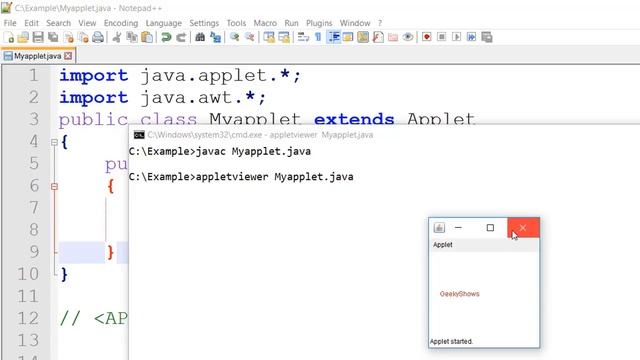This screenshot has height=360, width=640.
Task: Undo the last edit with green arrow
Action: (x=166, y=38)
